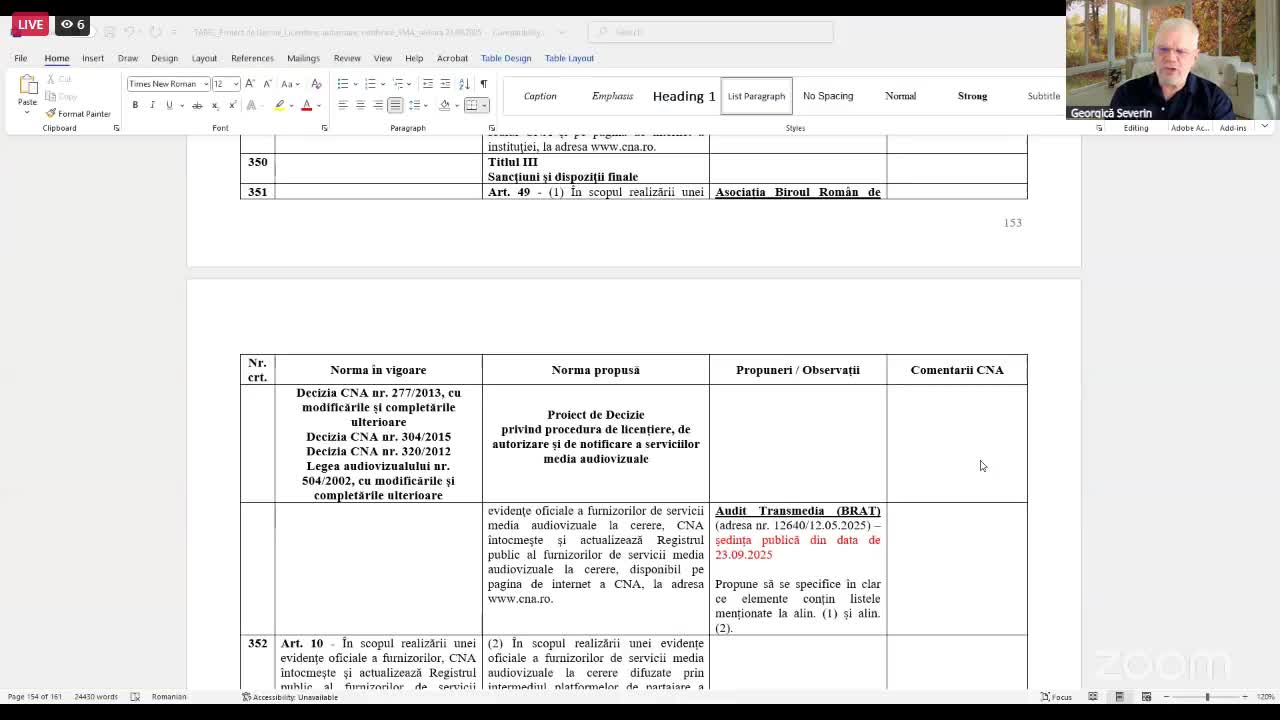Click the Clear All Formatting icon

tap(317, 84)
